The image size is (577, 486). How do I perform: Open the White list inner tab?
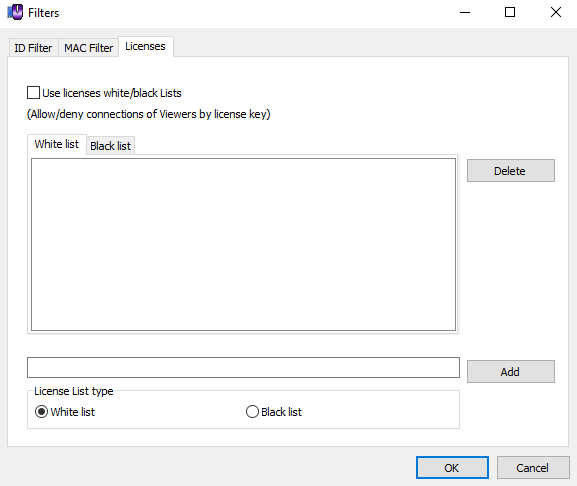pos(57,144)
